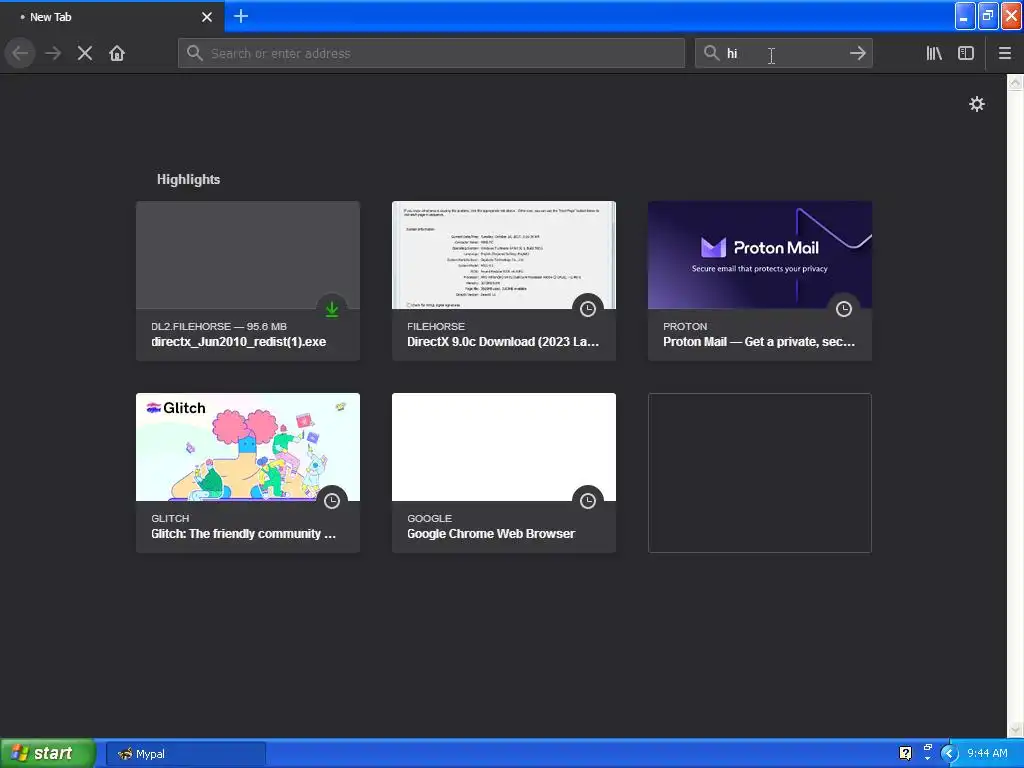Click DirectX 9.0c Download (2023 La... title
1024x768 pixels.
[503, 342]
